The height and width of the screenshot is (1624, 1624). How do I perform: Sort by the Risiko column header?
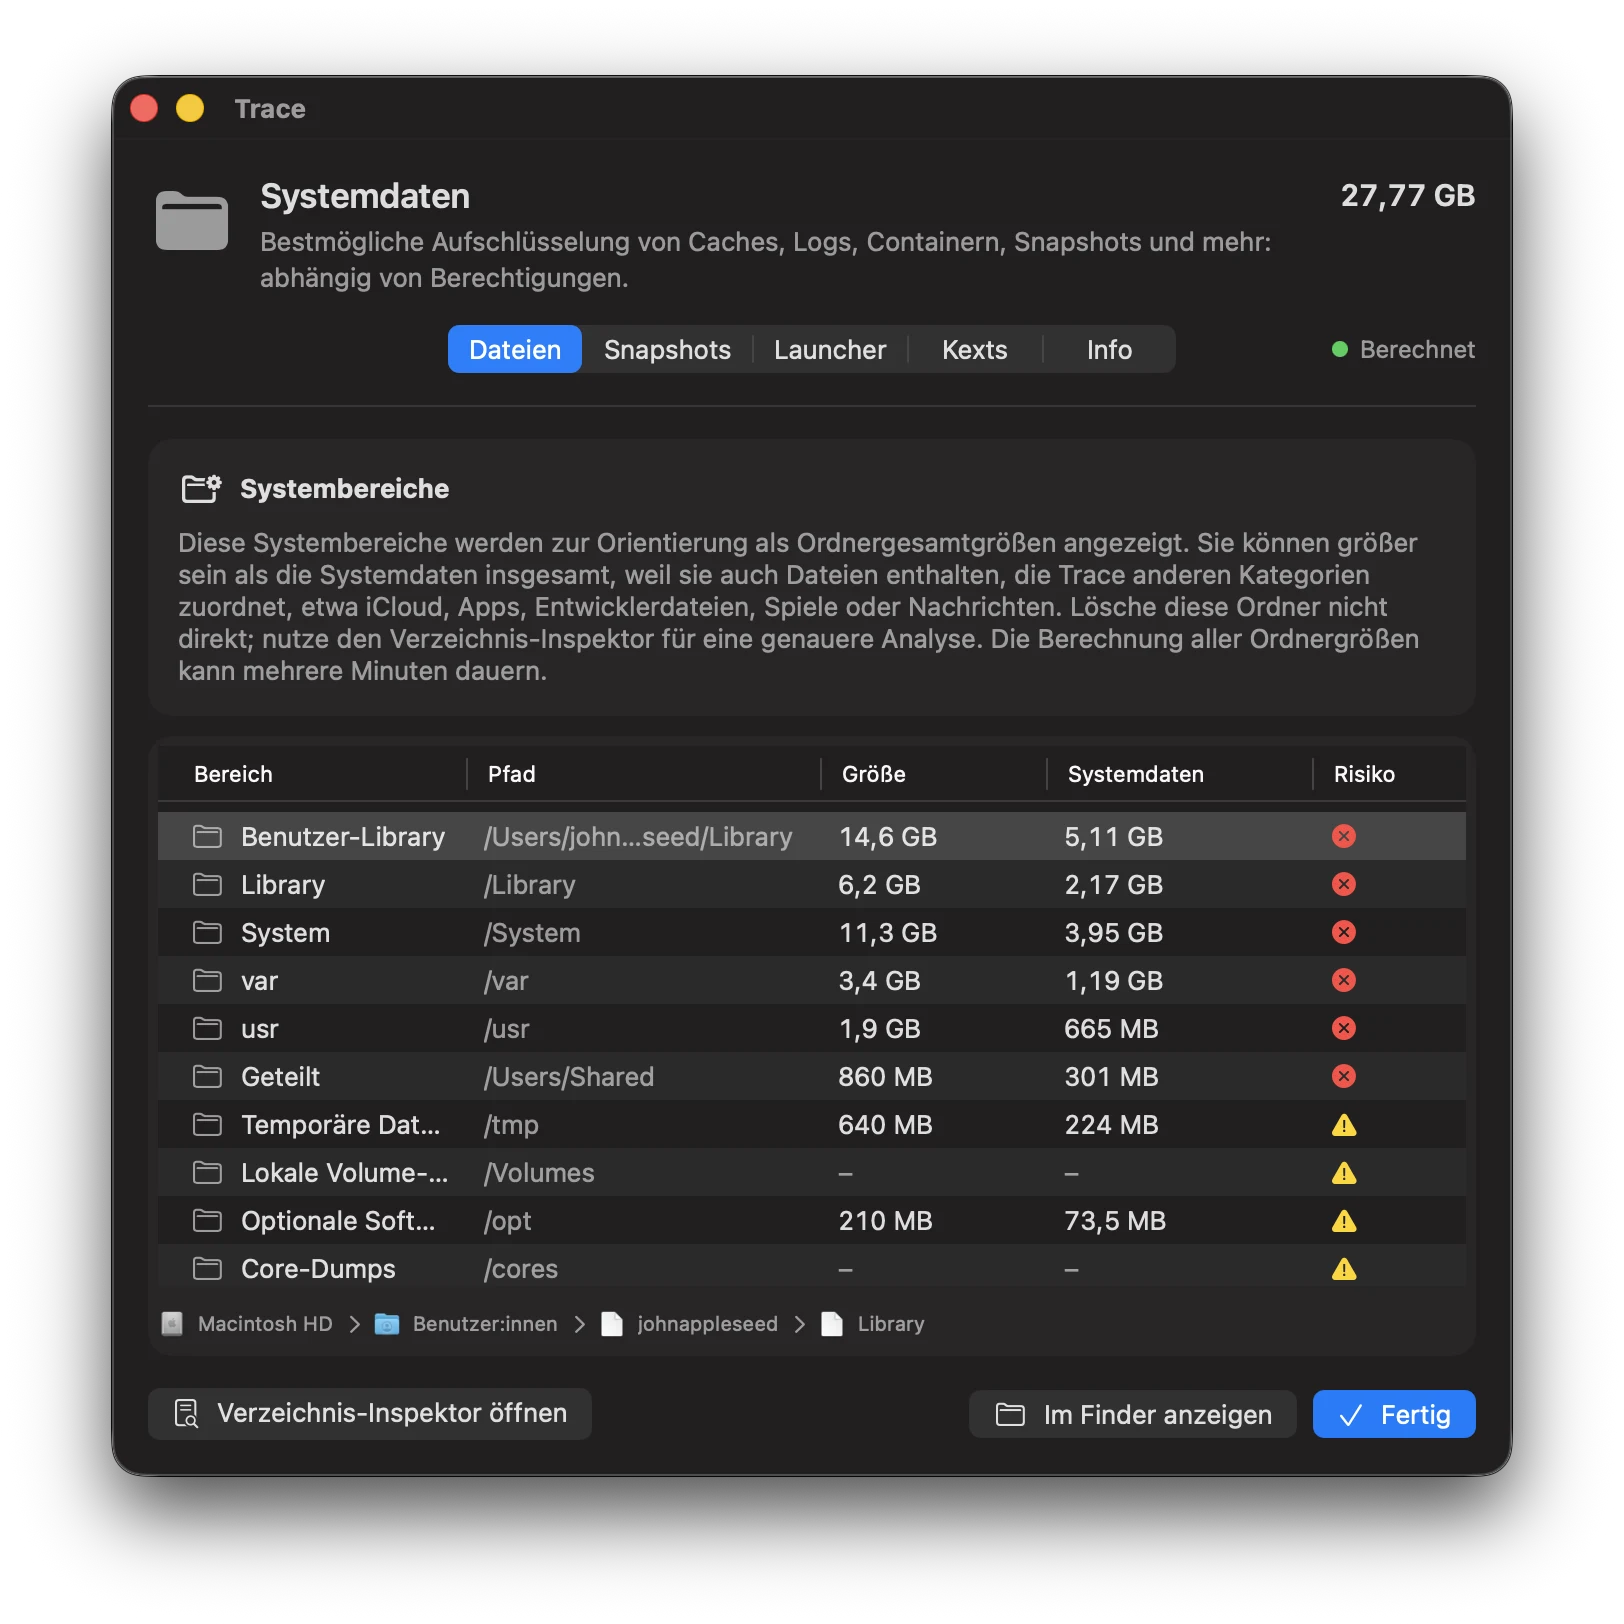1364,774
